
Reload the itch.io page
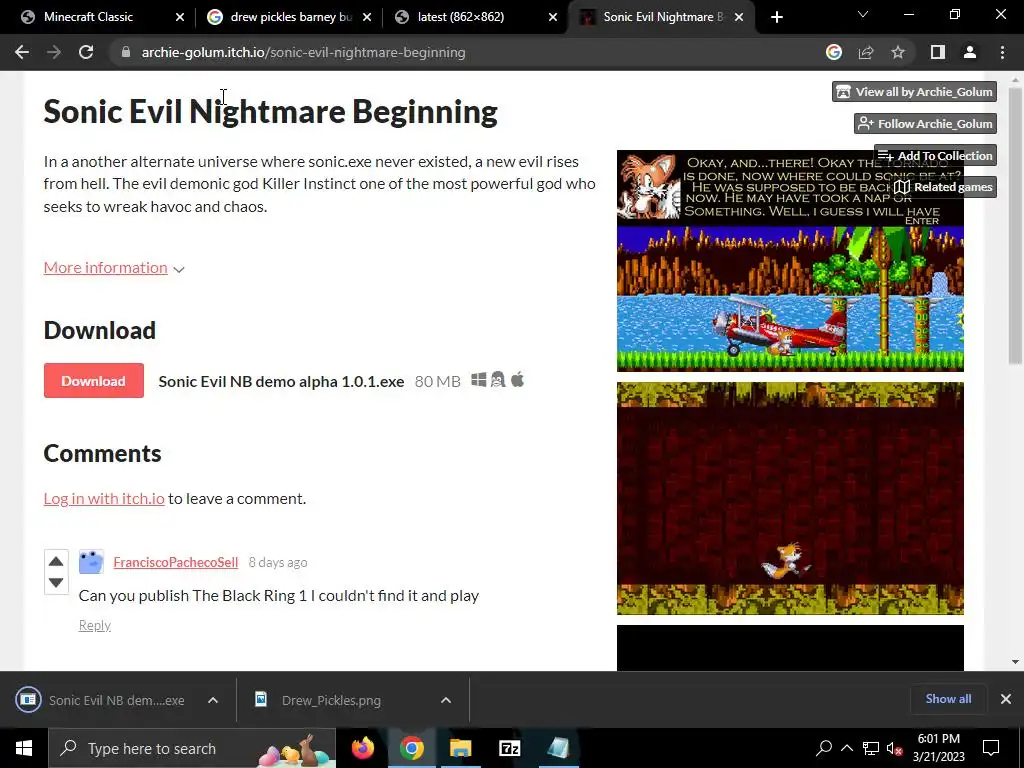(86, 52)
